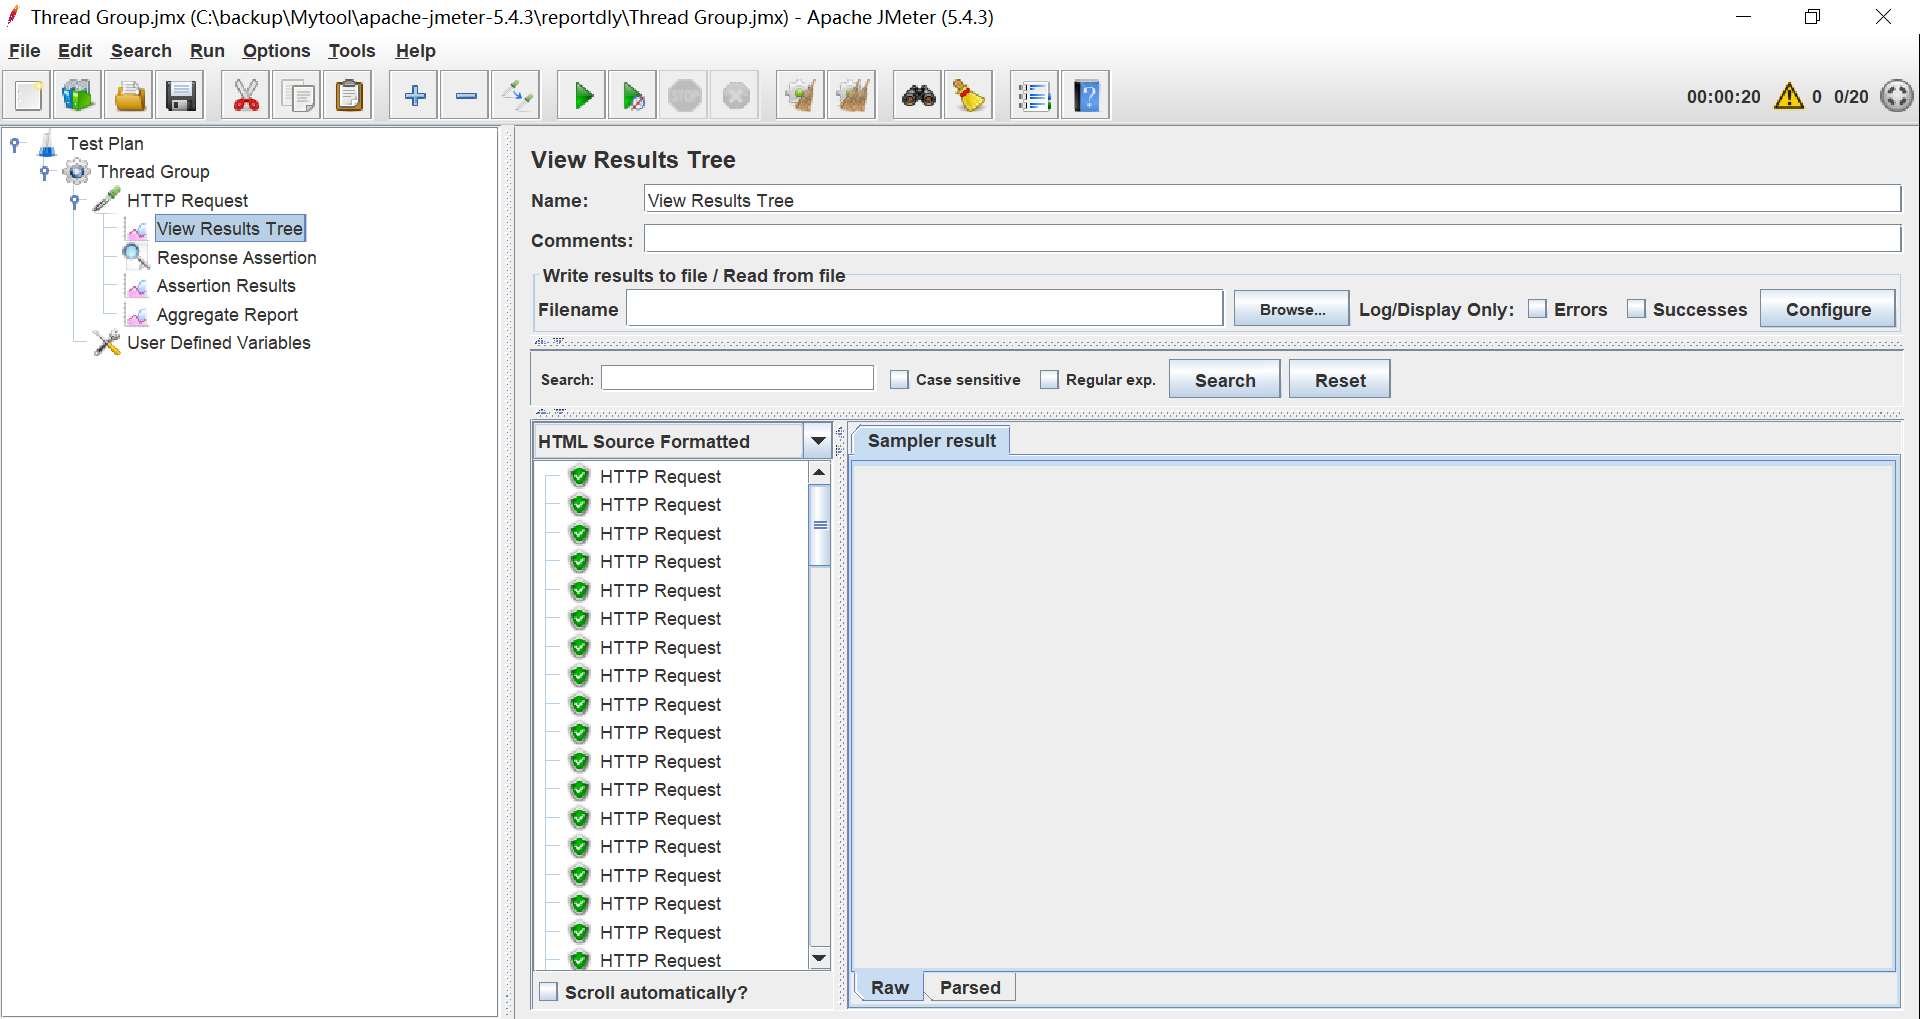
Task: Select the Response Assertion magnifier item
Action: [236, 257]
